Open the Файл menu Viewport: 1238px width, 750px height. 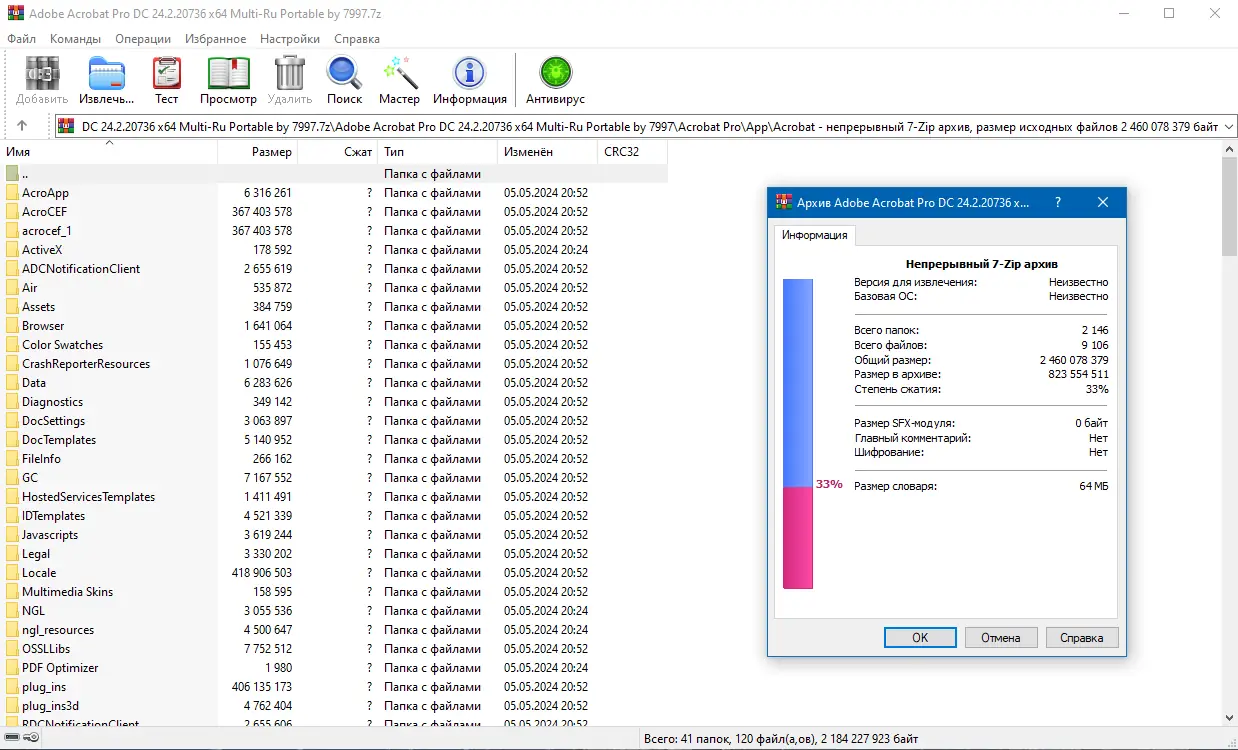pos(21,39)
